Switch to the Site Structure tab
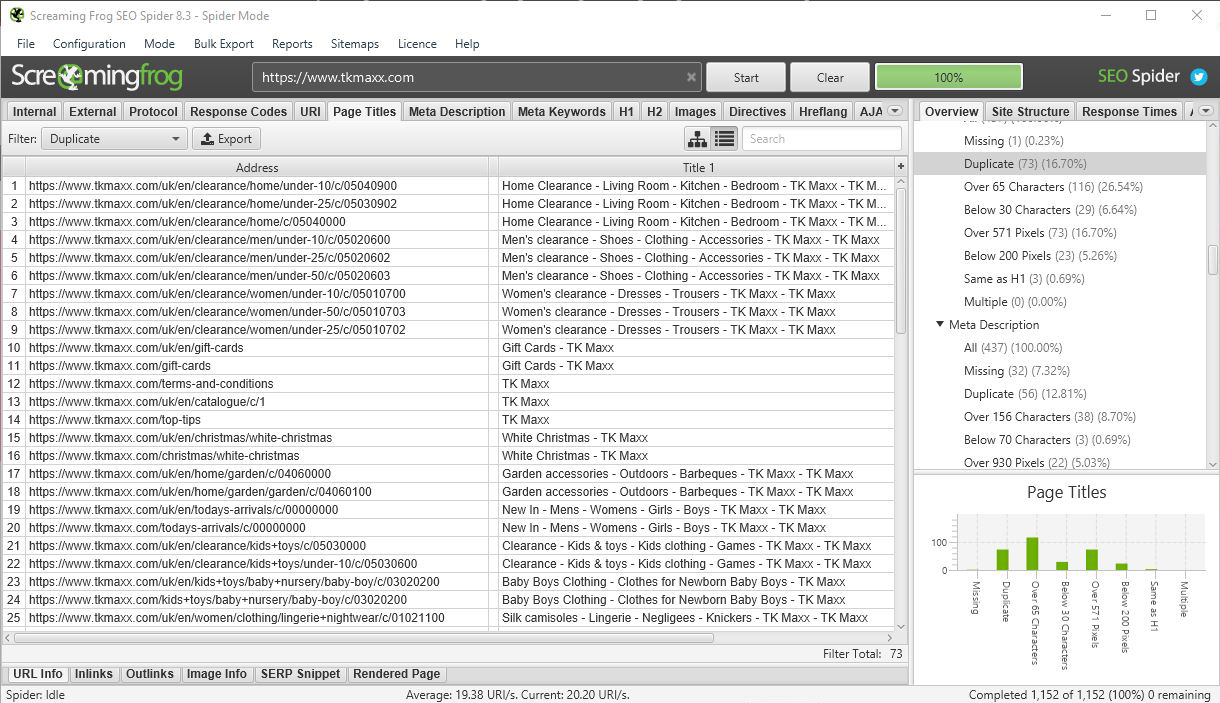 (x=1030, y=111)
